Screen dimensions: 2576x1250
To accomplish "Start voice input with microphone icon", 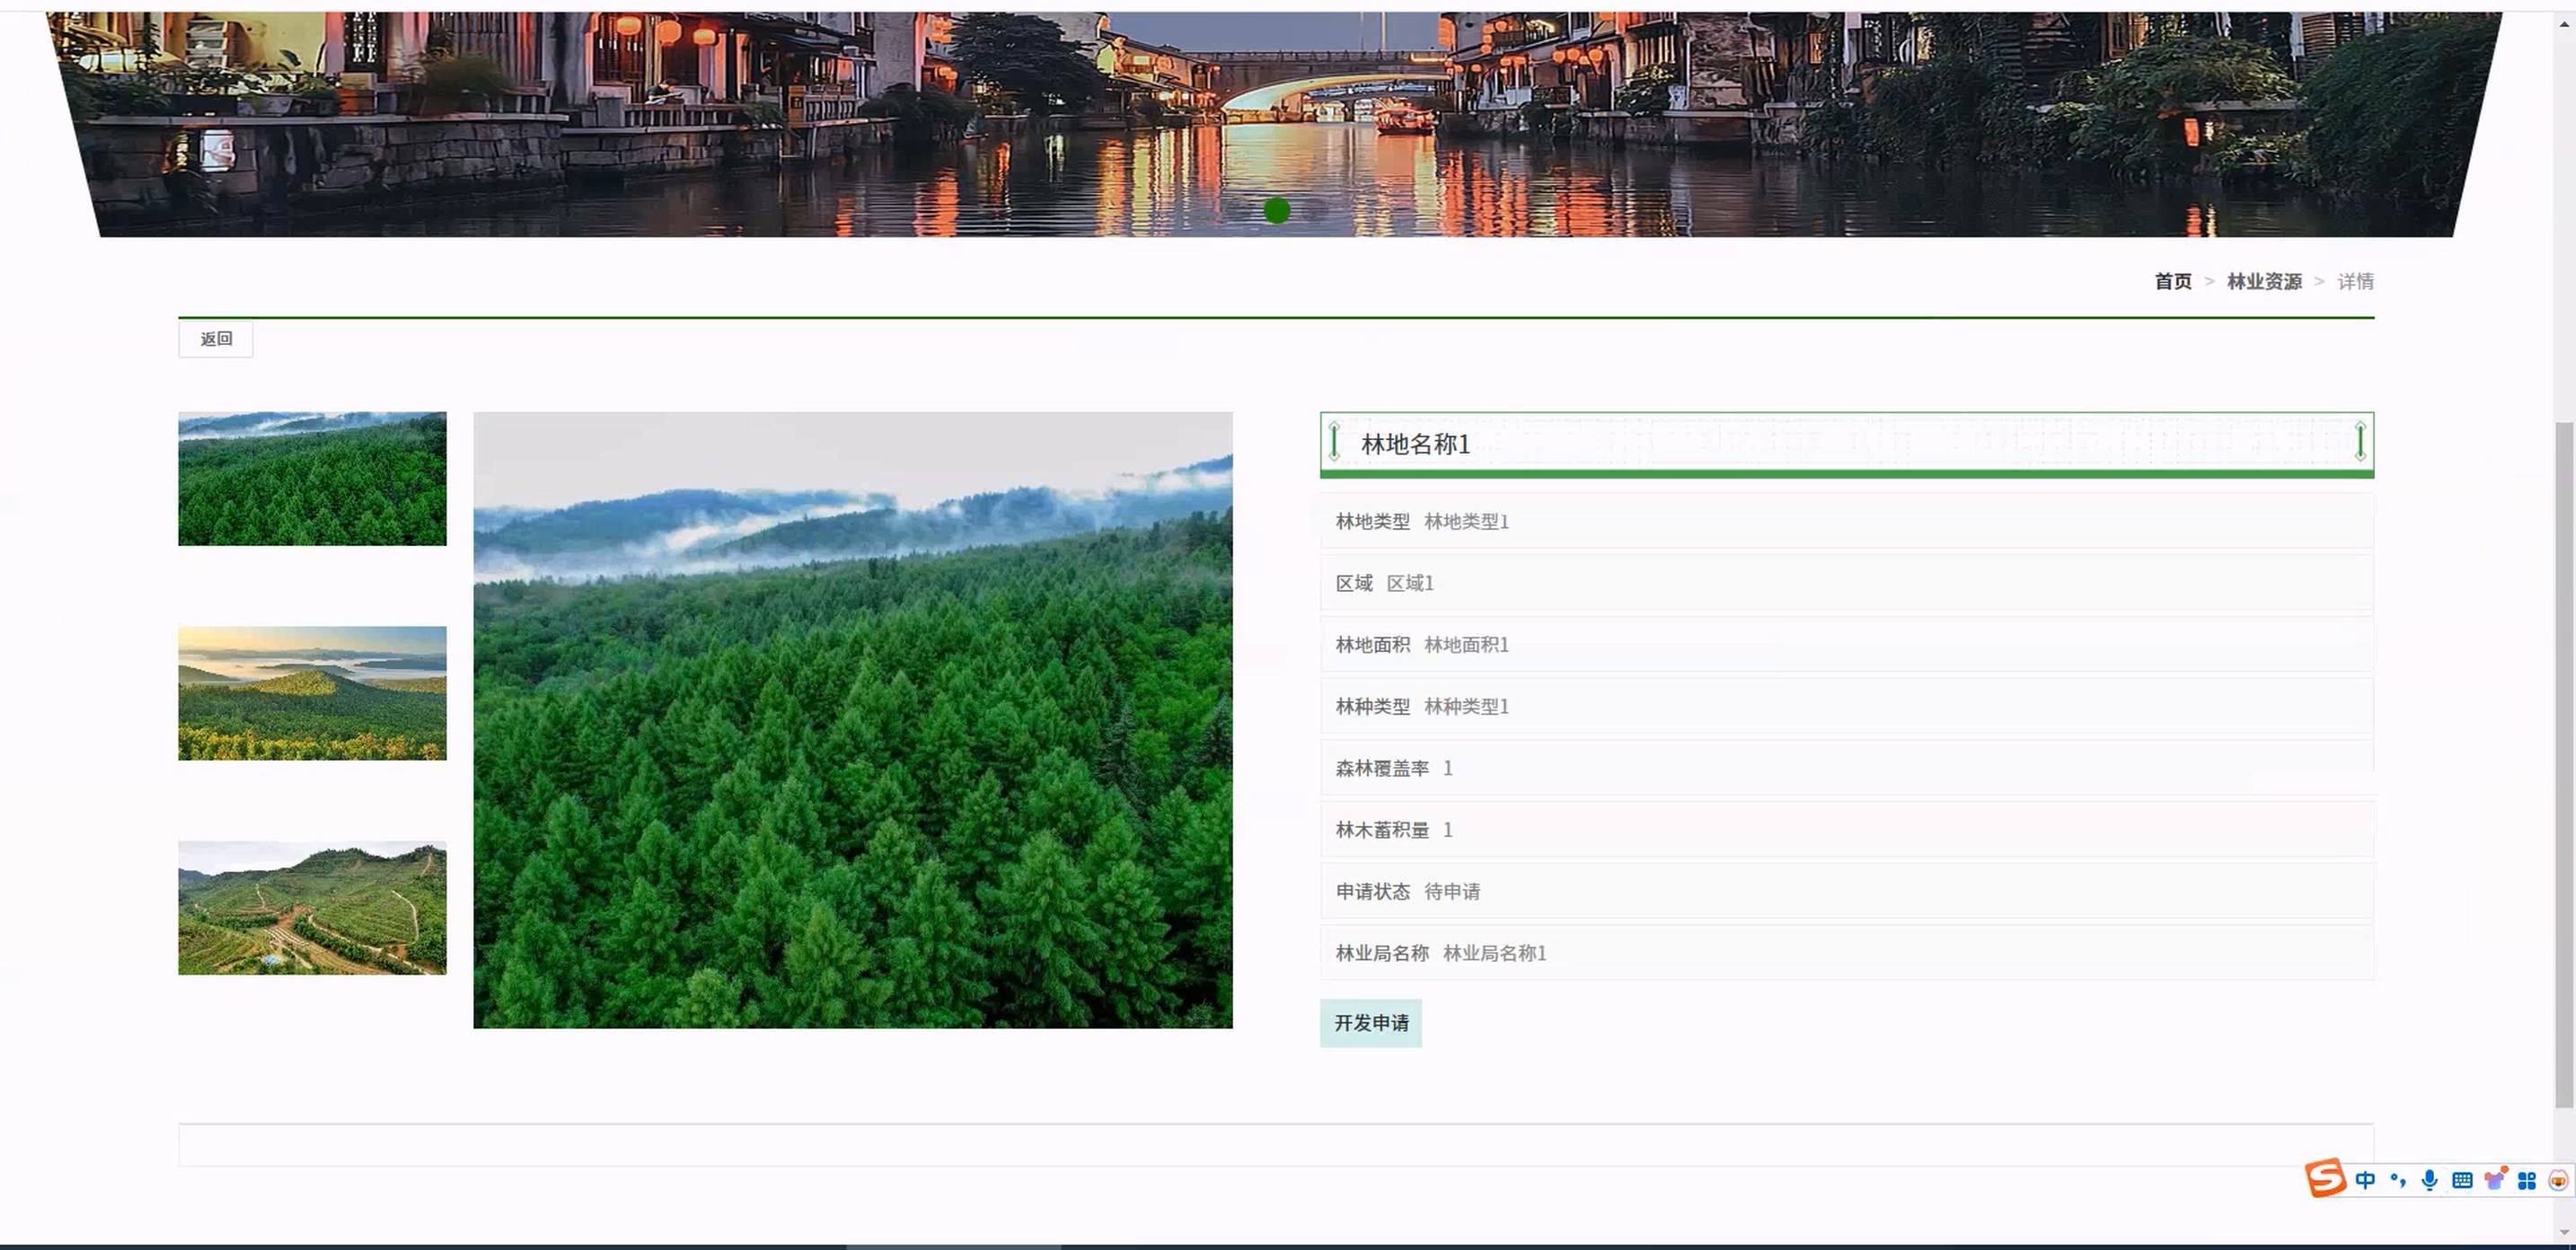I will [x=2430, y=1180].
